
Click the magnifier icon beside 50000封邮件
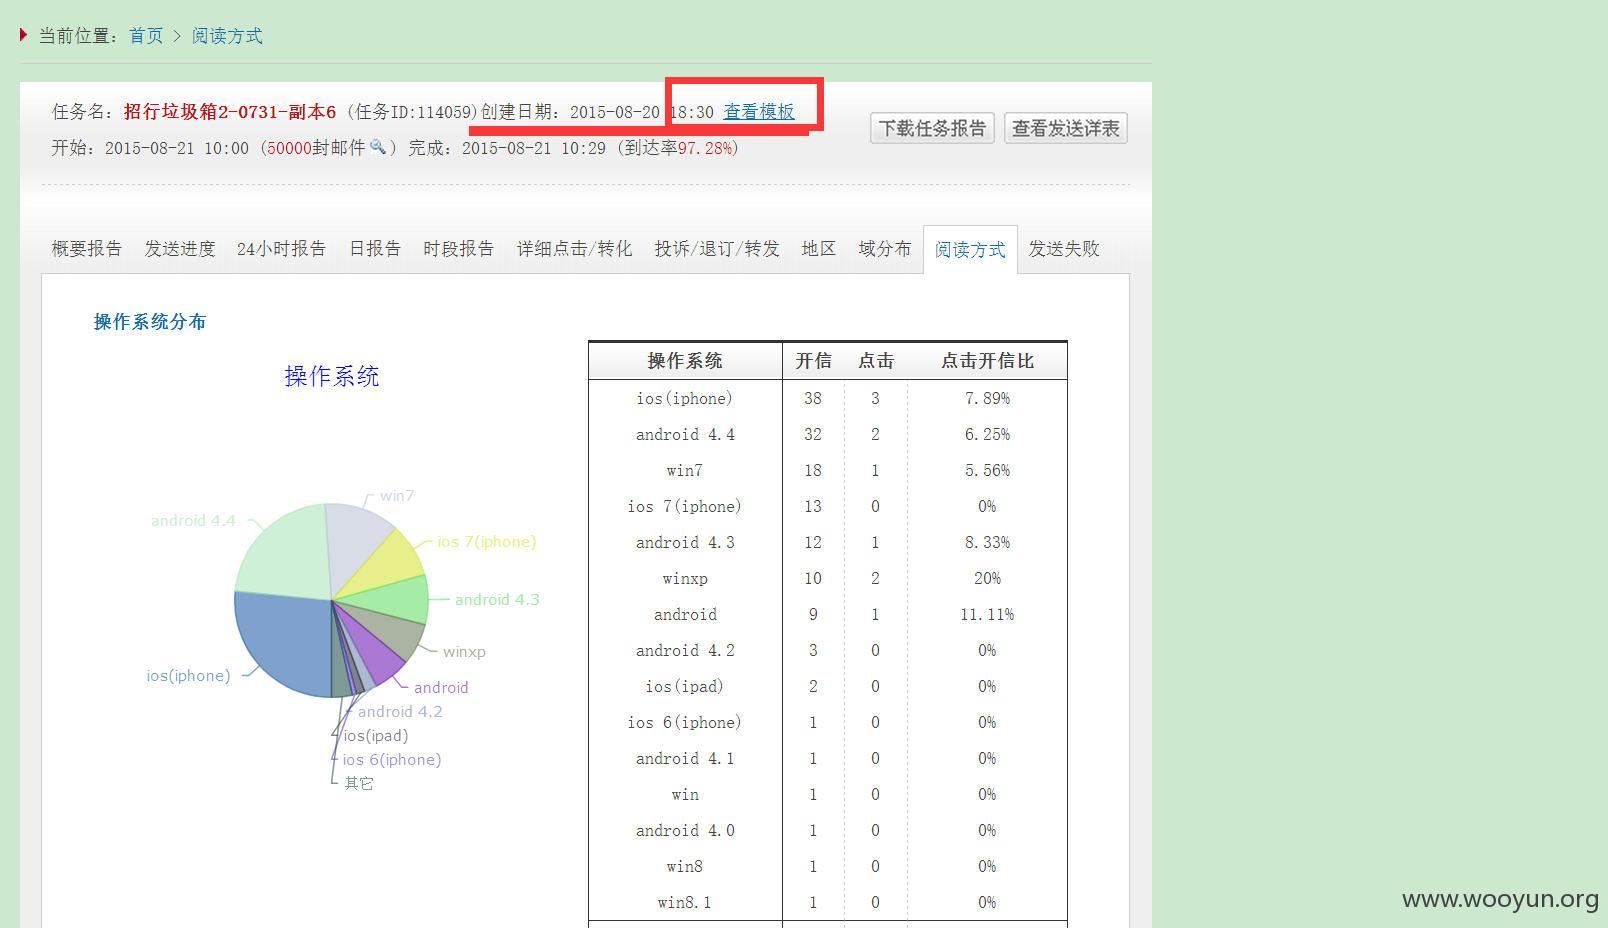pyautogui.click(x=378, y=147)
